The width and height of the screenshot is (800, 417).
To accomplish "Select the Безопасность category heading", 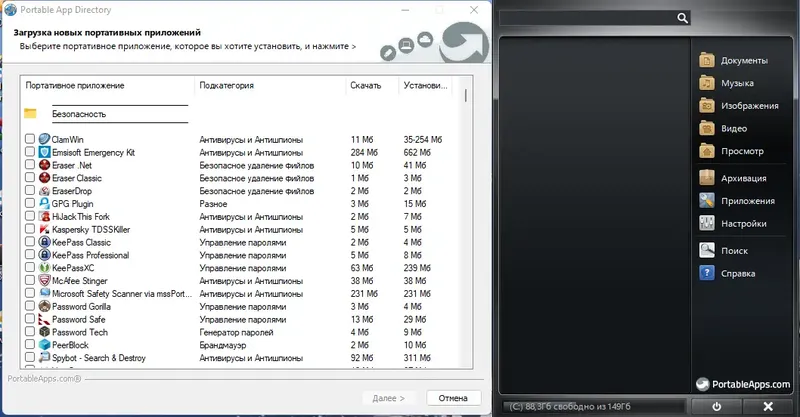I will pos(79,114).
